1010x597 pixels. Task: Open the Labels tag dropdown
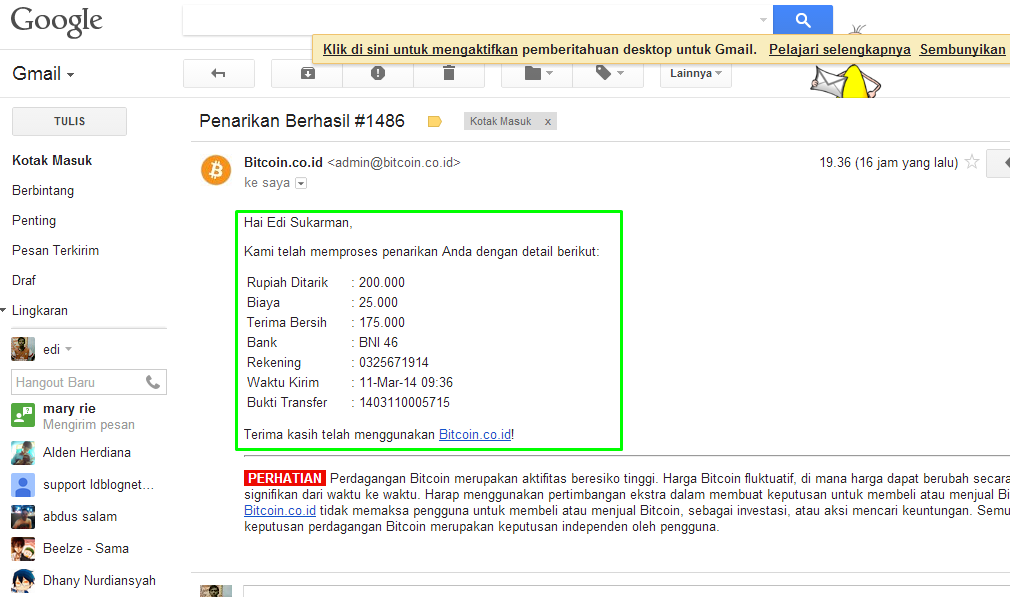click(609, 73)
